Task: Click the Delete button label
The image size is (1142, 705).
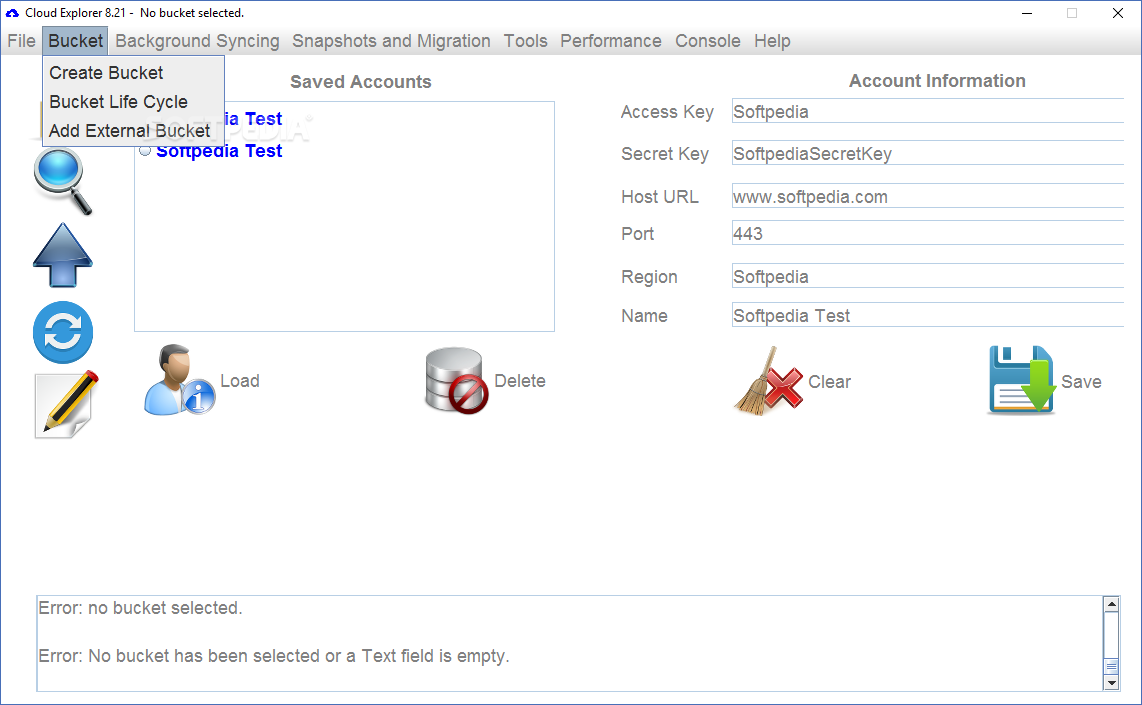Action: pos(519,381)
